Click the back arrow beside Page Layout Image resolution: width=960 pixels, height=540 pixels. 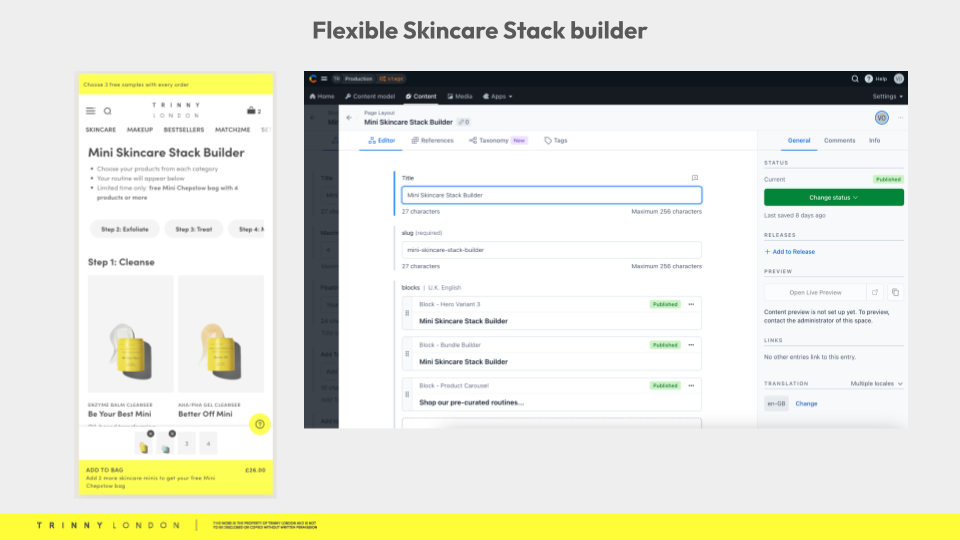(349, 118)
